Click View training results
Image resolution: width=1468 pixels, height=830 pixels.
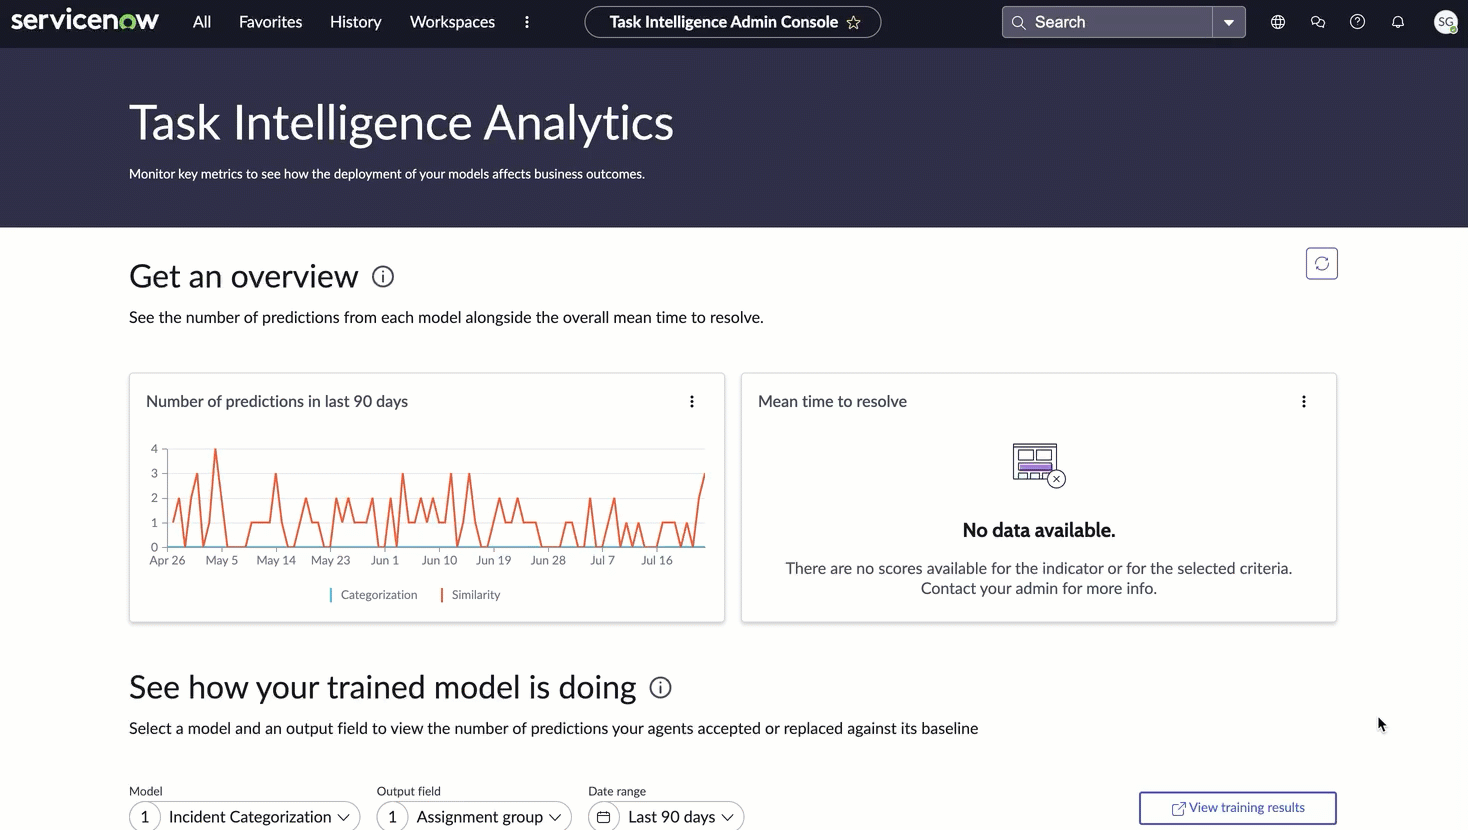(x=1238, y=808)
